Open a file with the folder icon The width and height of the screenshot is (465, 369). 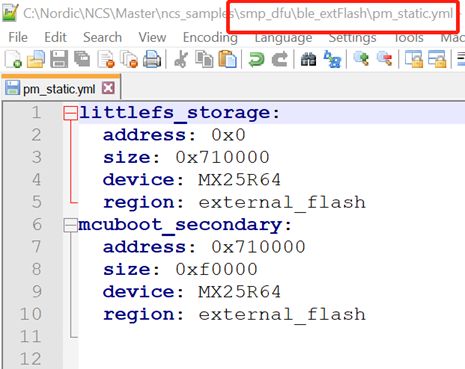(36, 59)
